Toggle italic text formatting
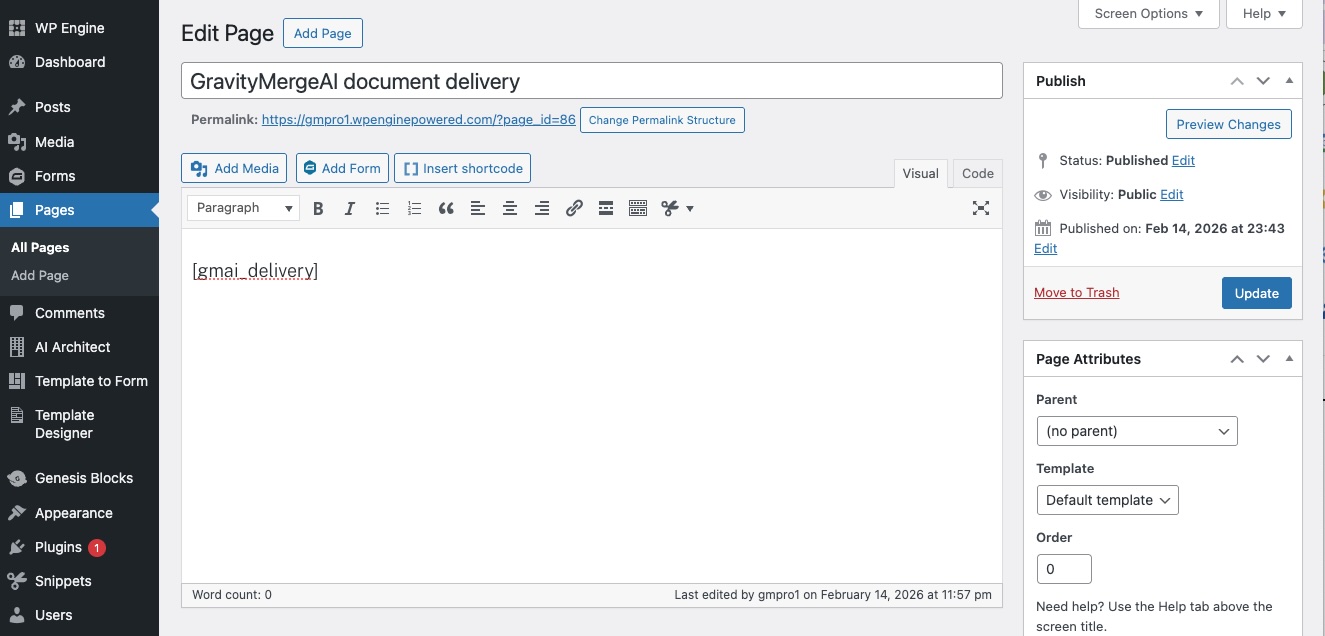This screenshot has height=636, width=1325. click(x=350, y=209)
